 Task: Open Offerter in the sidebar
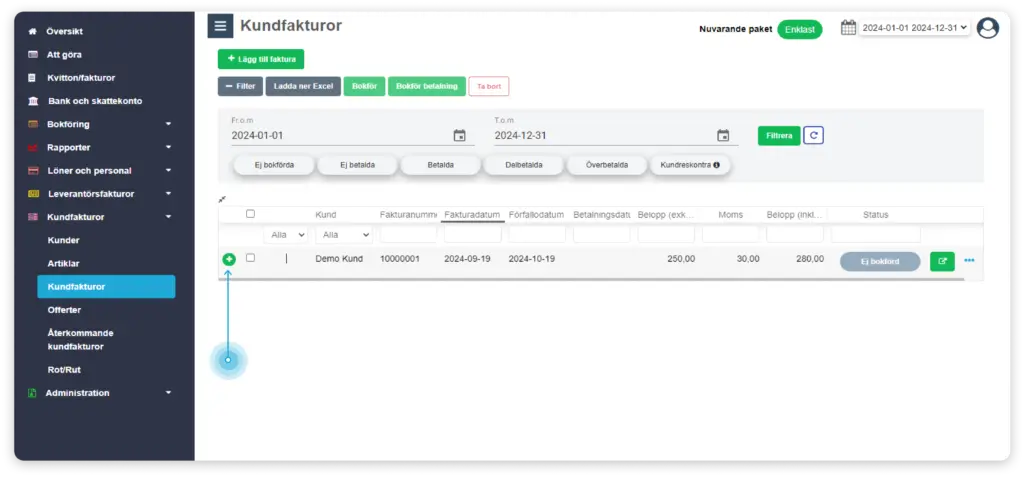[x=64, y=310]
